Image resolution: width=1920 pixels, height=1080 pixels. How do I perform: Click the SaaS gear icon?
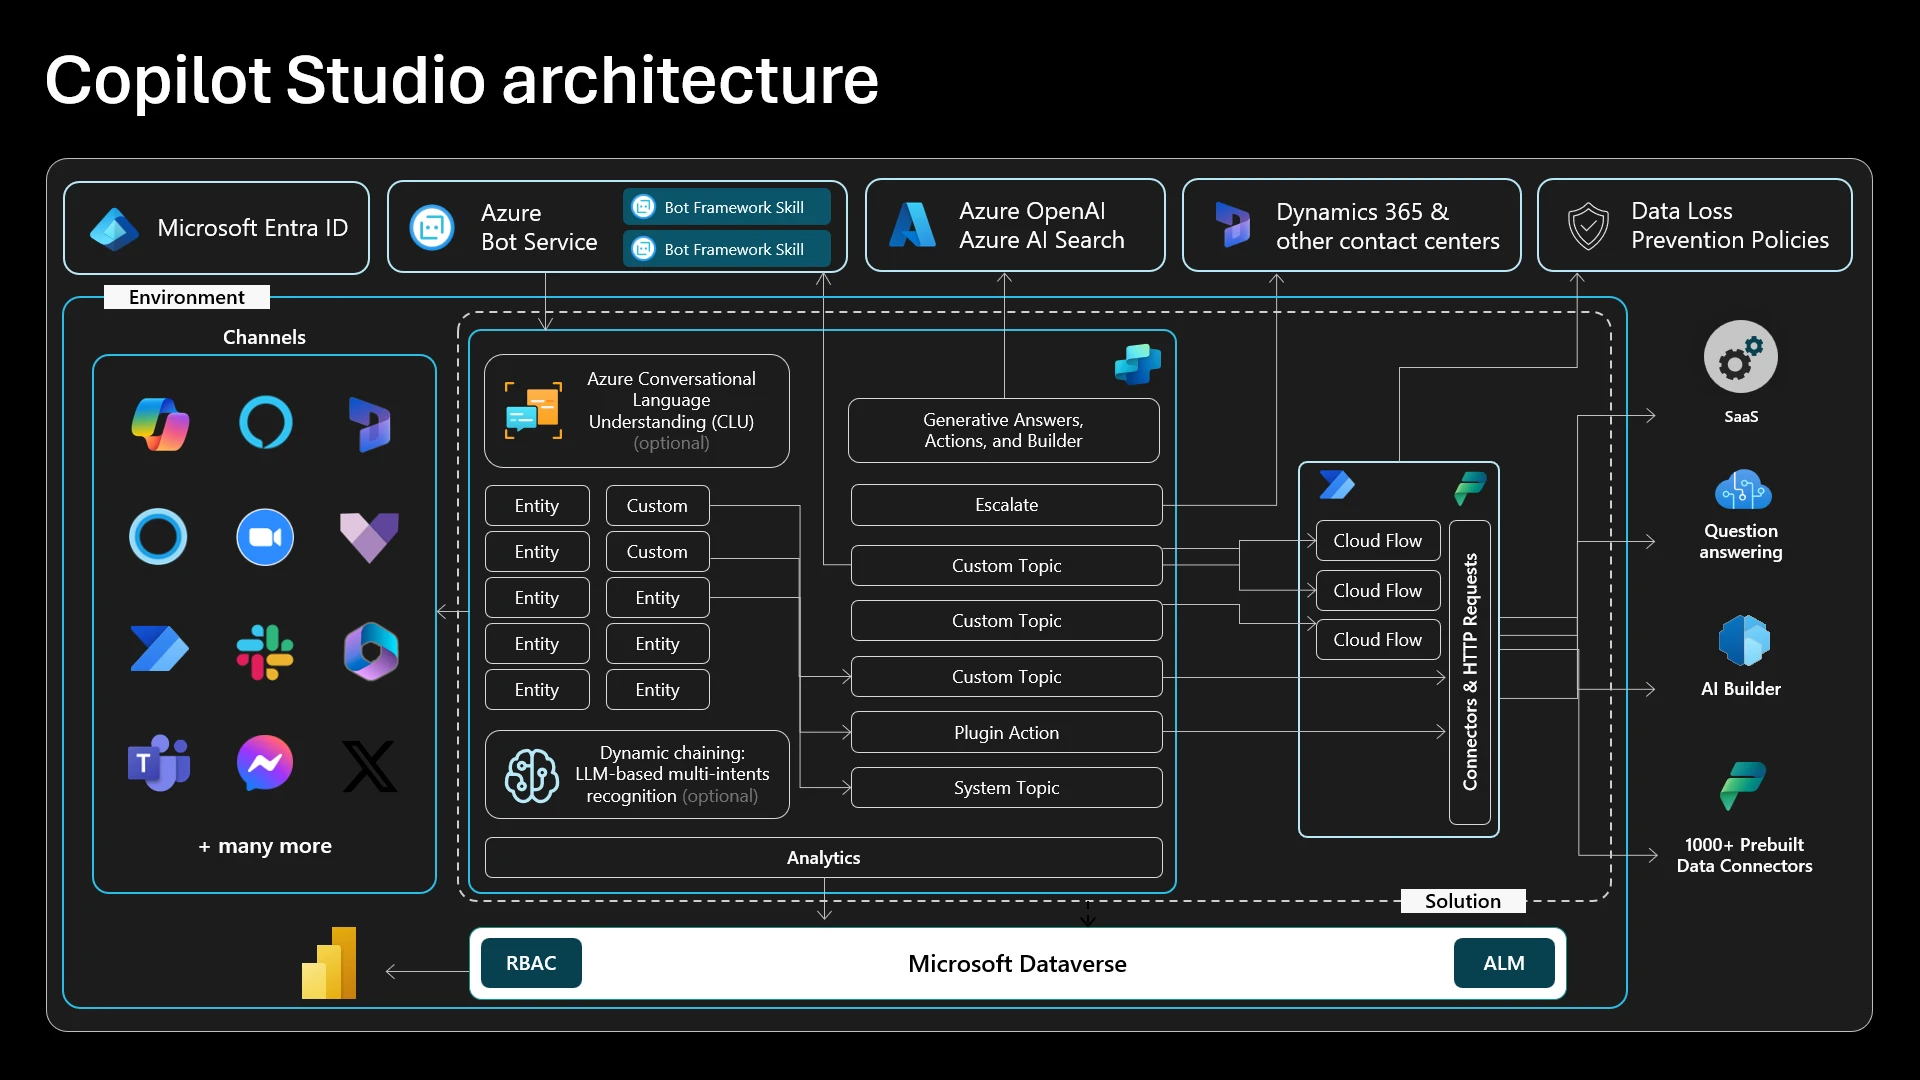[x=1740, y=356]
